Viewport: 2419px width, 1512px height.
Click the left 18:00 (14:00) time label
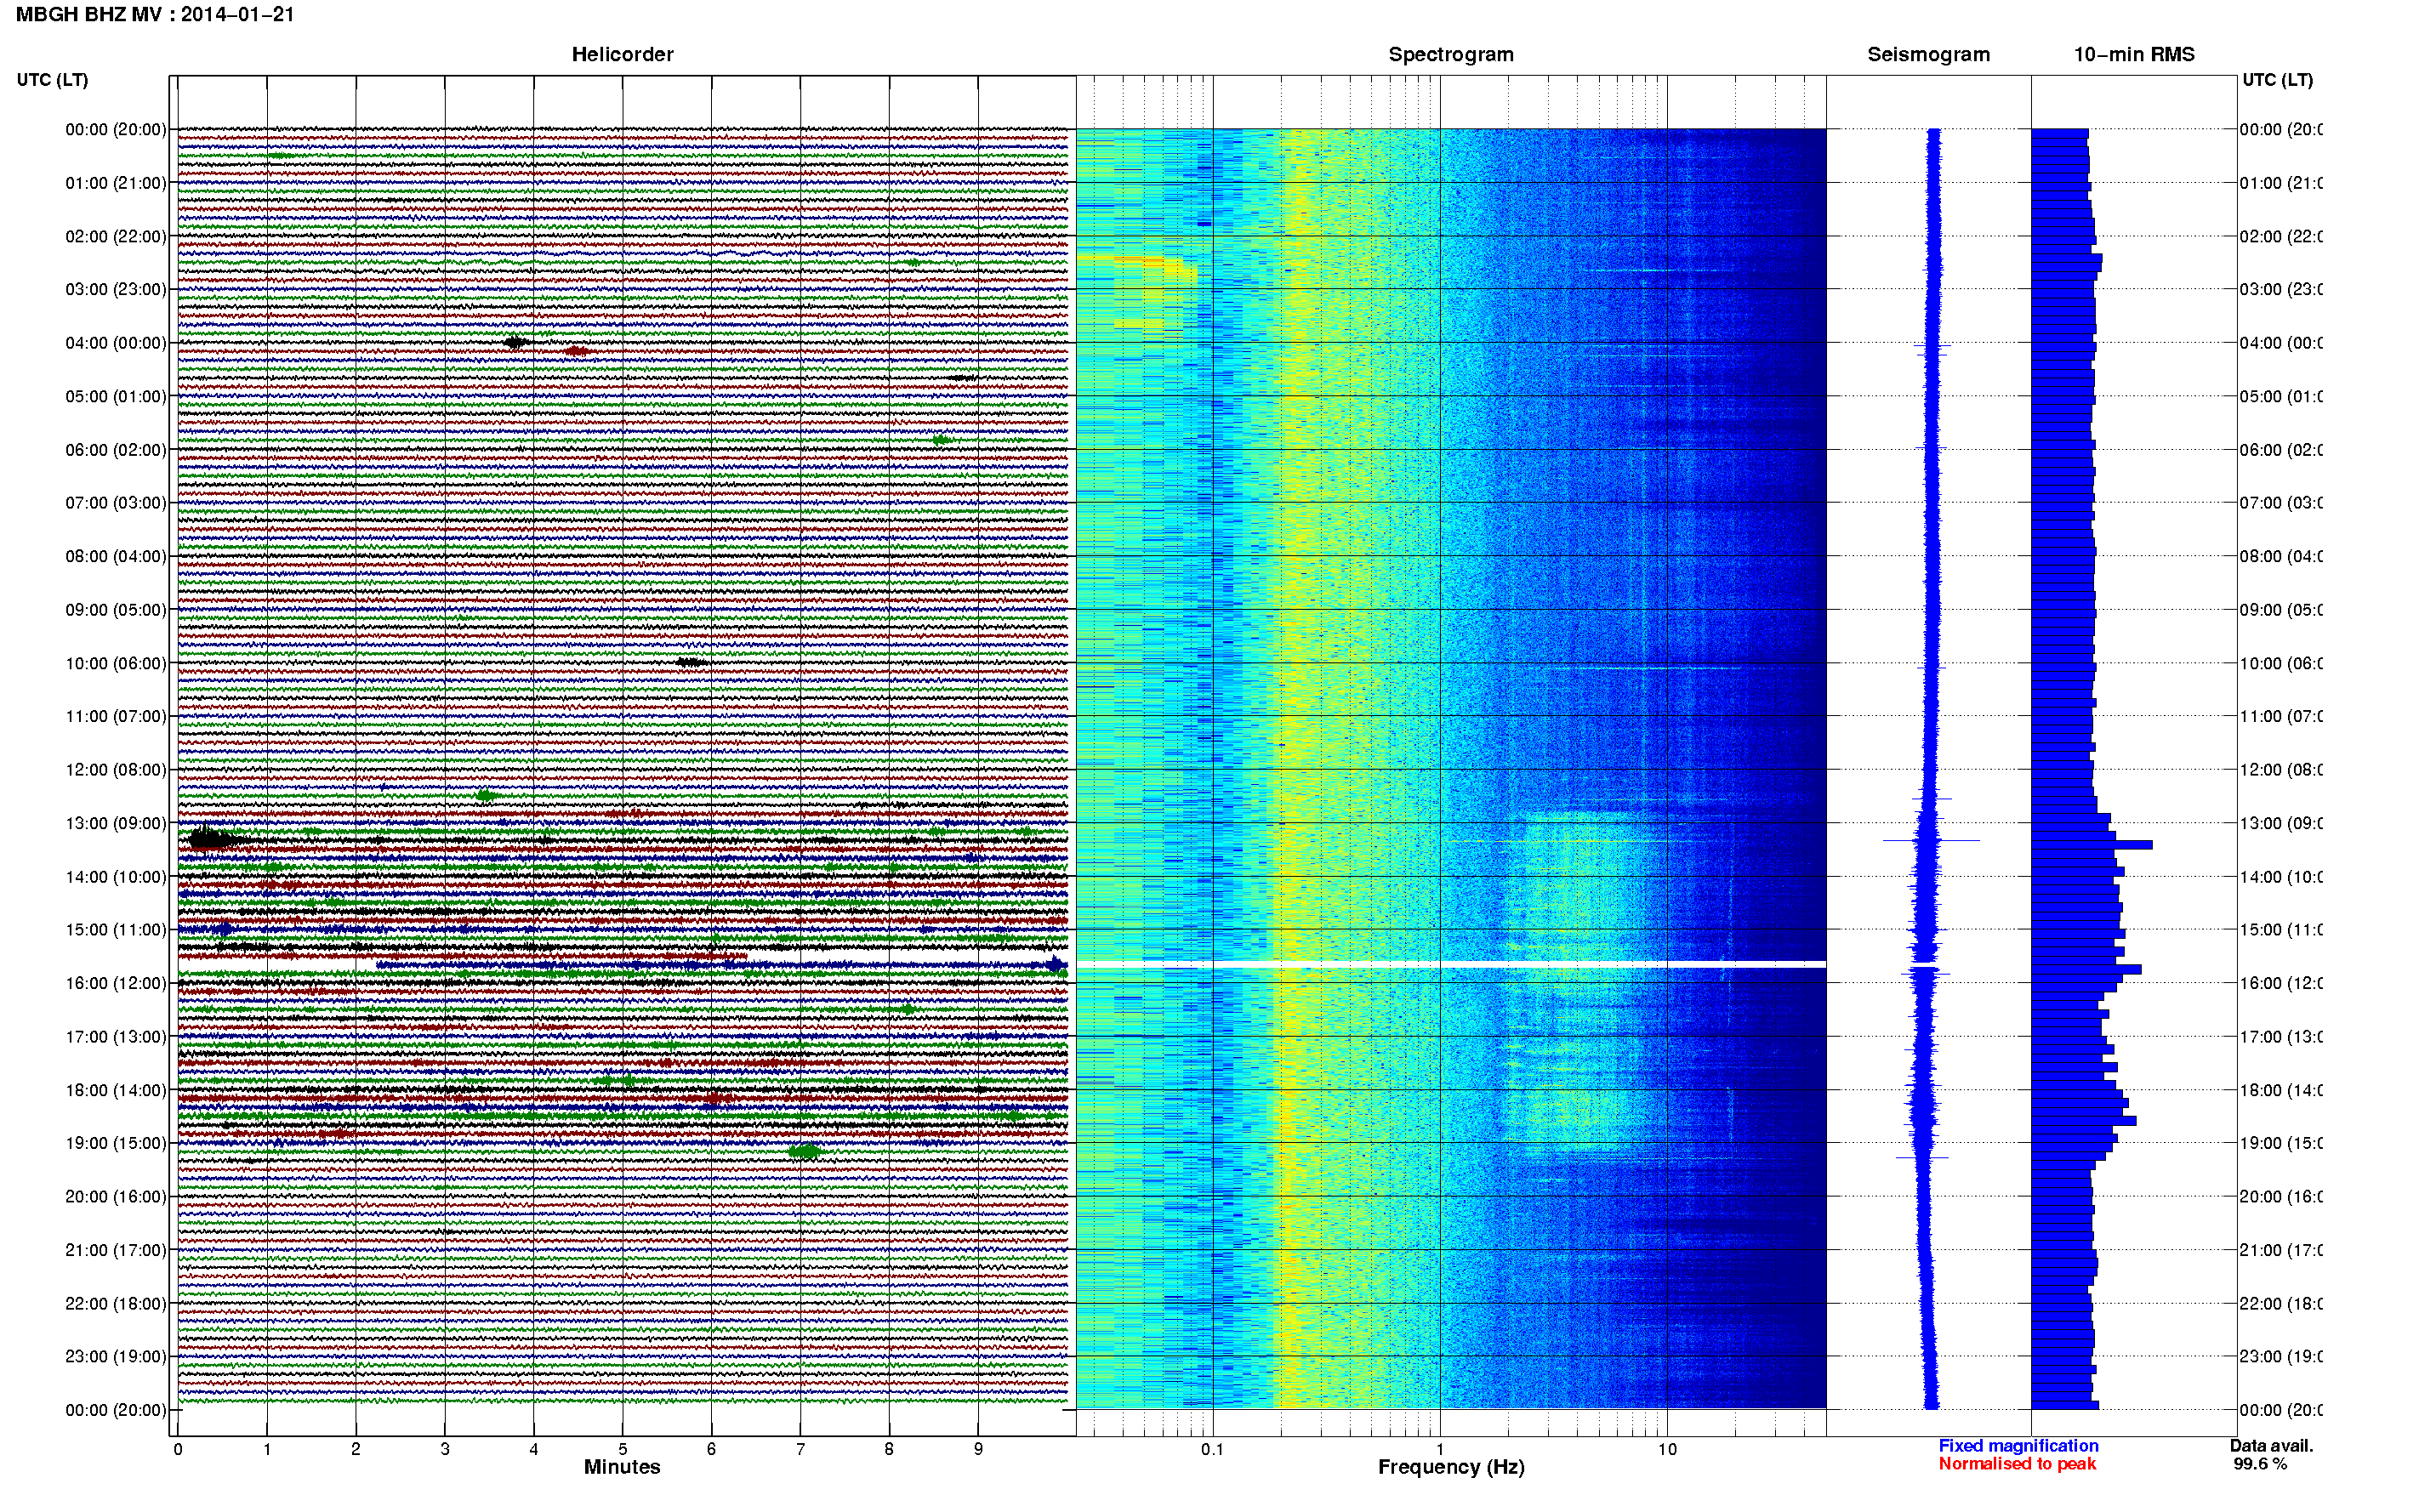pos(116,1090)
